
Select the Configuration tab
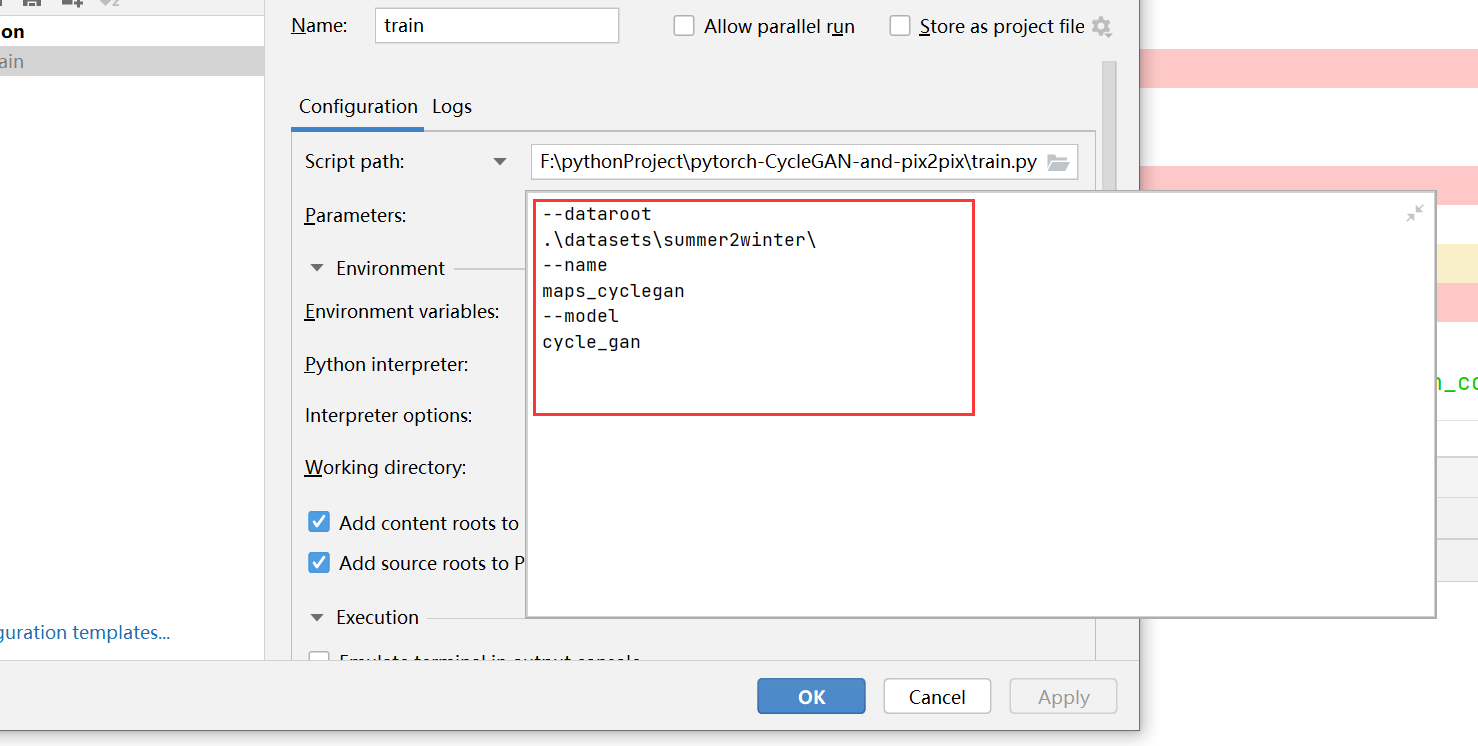click(x=357, y=106)
